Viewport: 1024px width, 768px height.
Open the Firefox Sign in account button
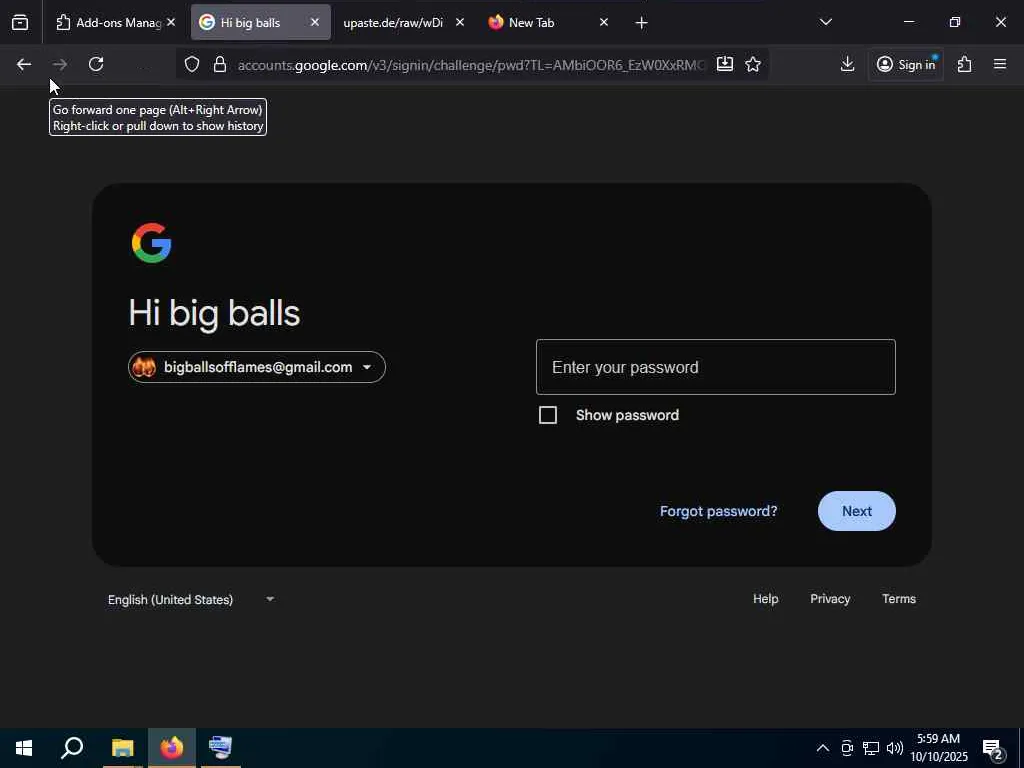[906, 64]
